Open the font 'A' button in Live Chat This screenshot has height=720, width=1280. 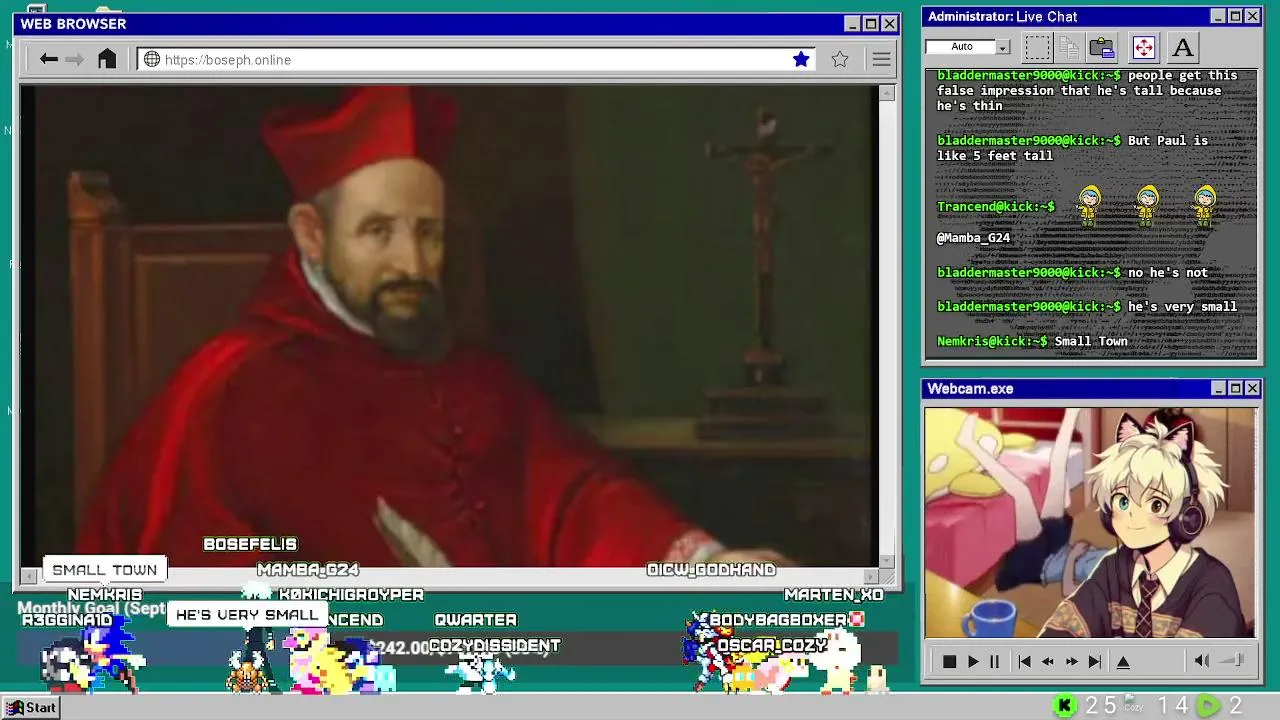1183,47
